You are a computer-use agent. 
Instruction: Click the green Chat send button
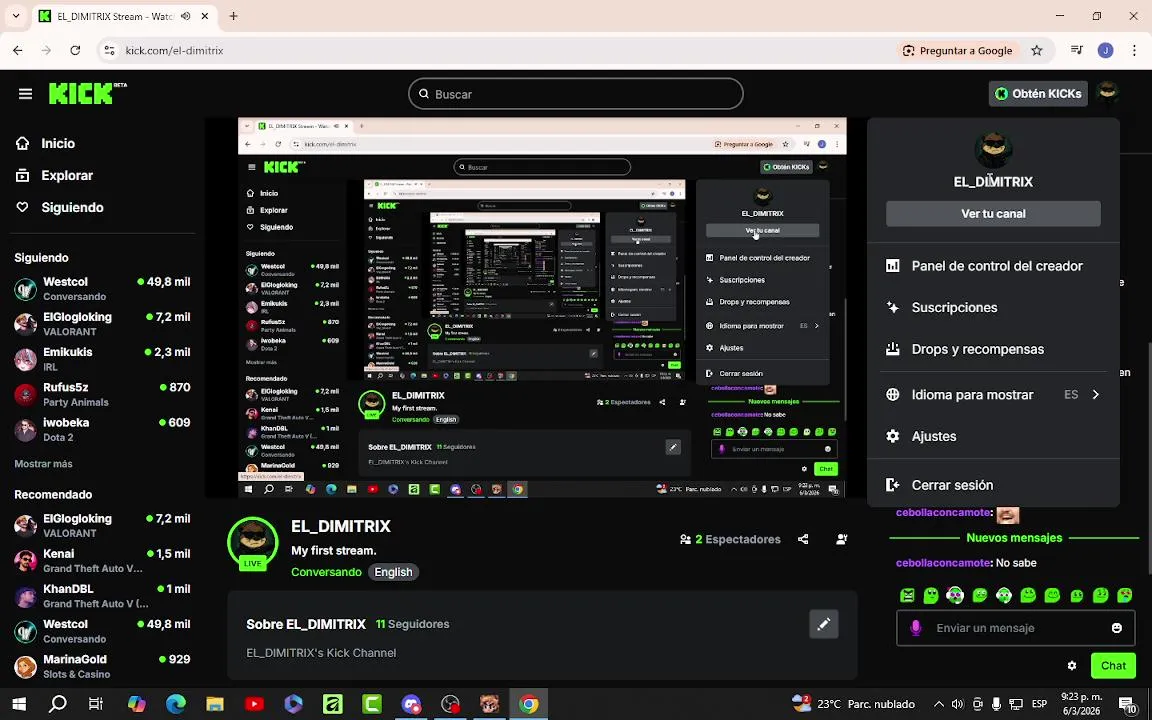[x=1113, y=666]
